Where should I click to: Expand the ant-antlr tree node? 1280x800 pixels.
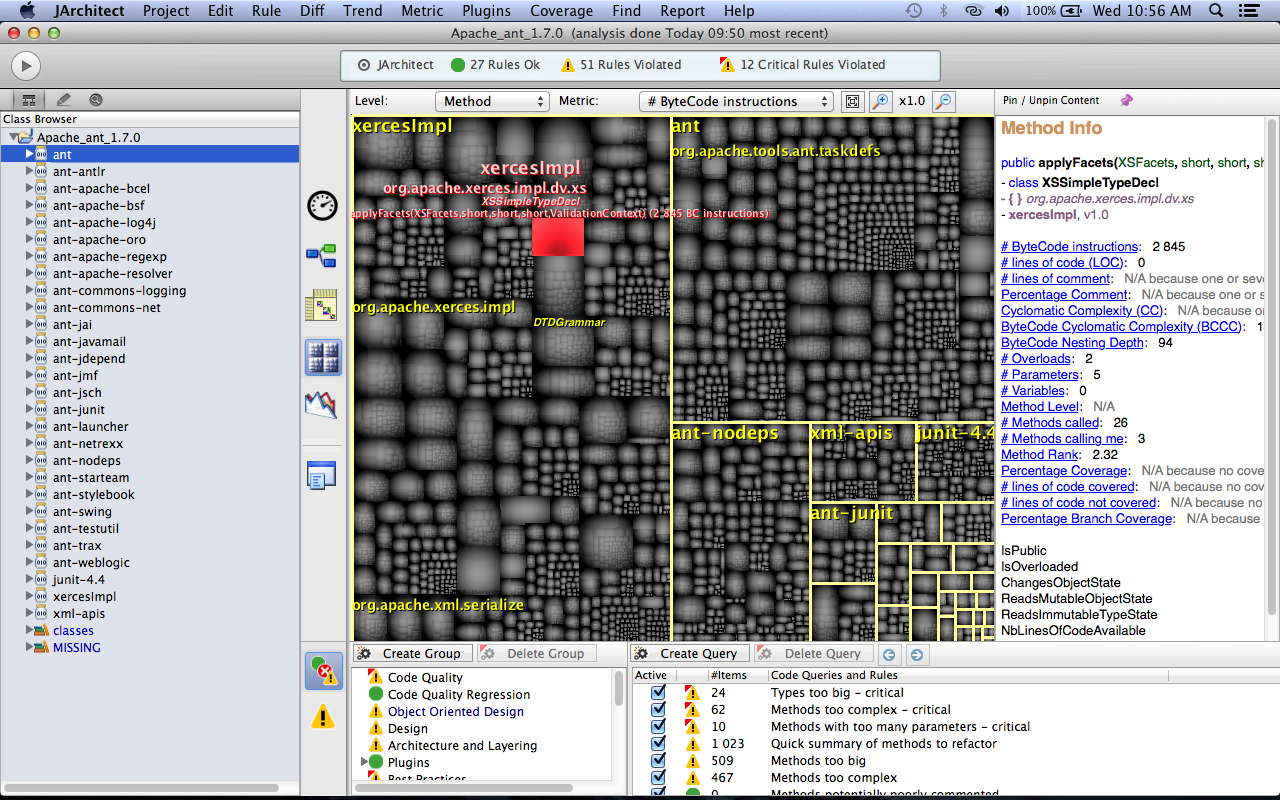(29, 172)
